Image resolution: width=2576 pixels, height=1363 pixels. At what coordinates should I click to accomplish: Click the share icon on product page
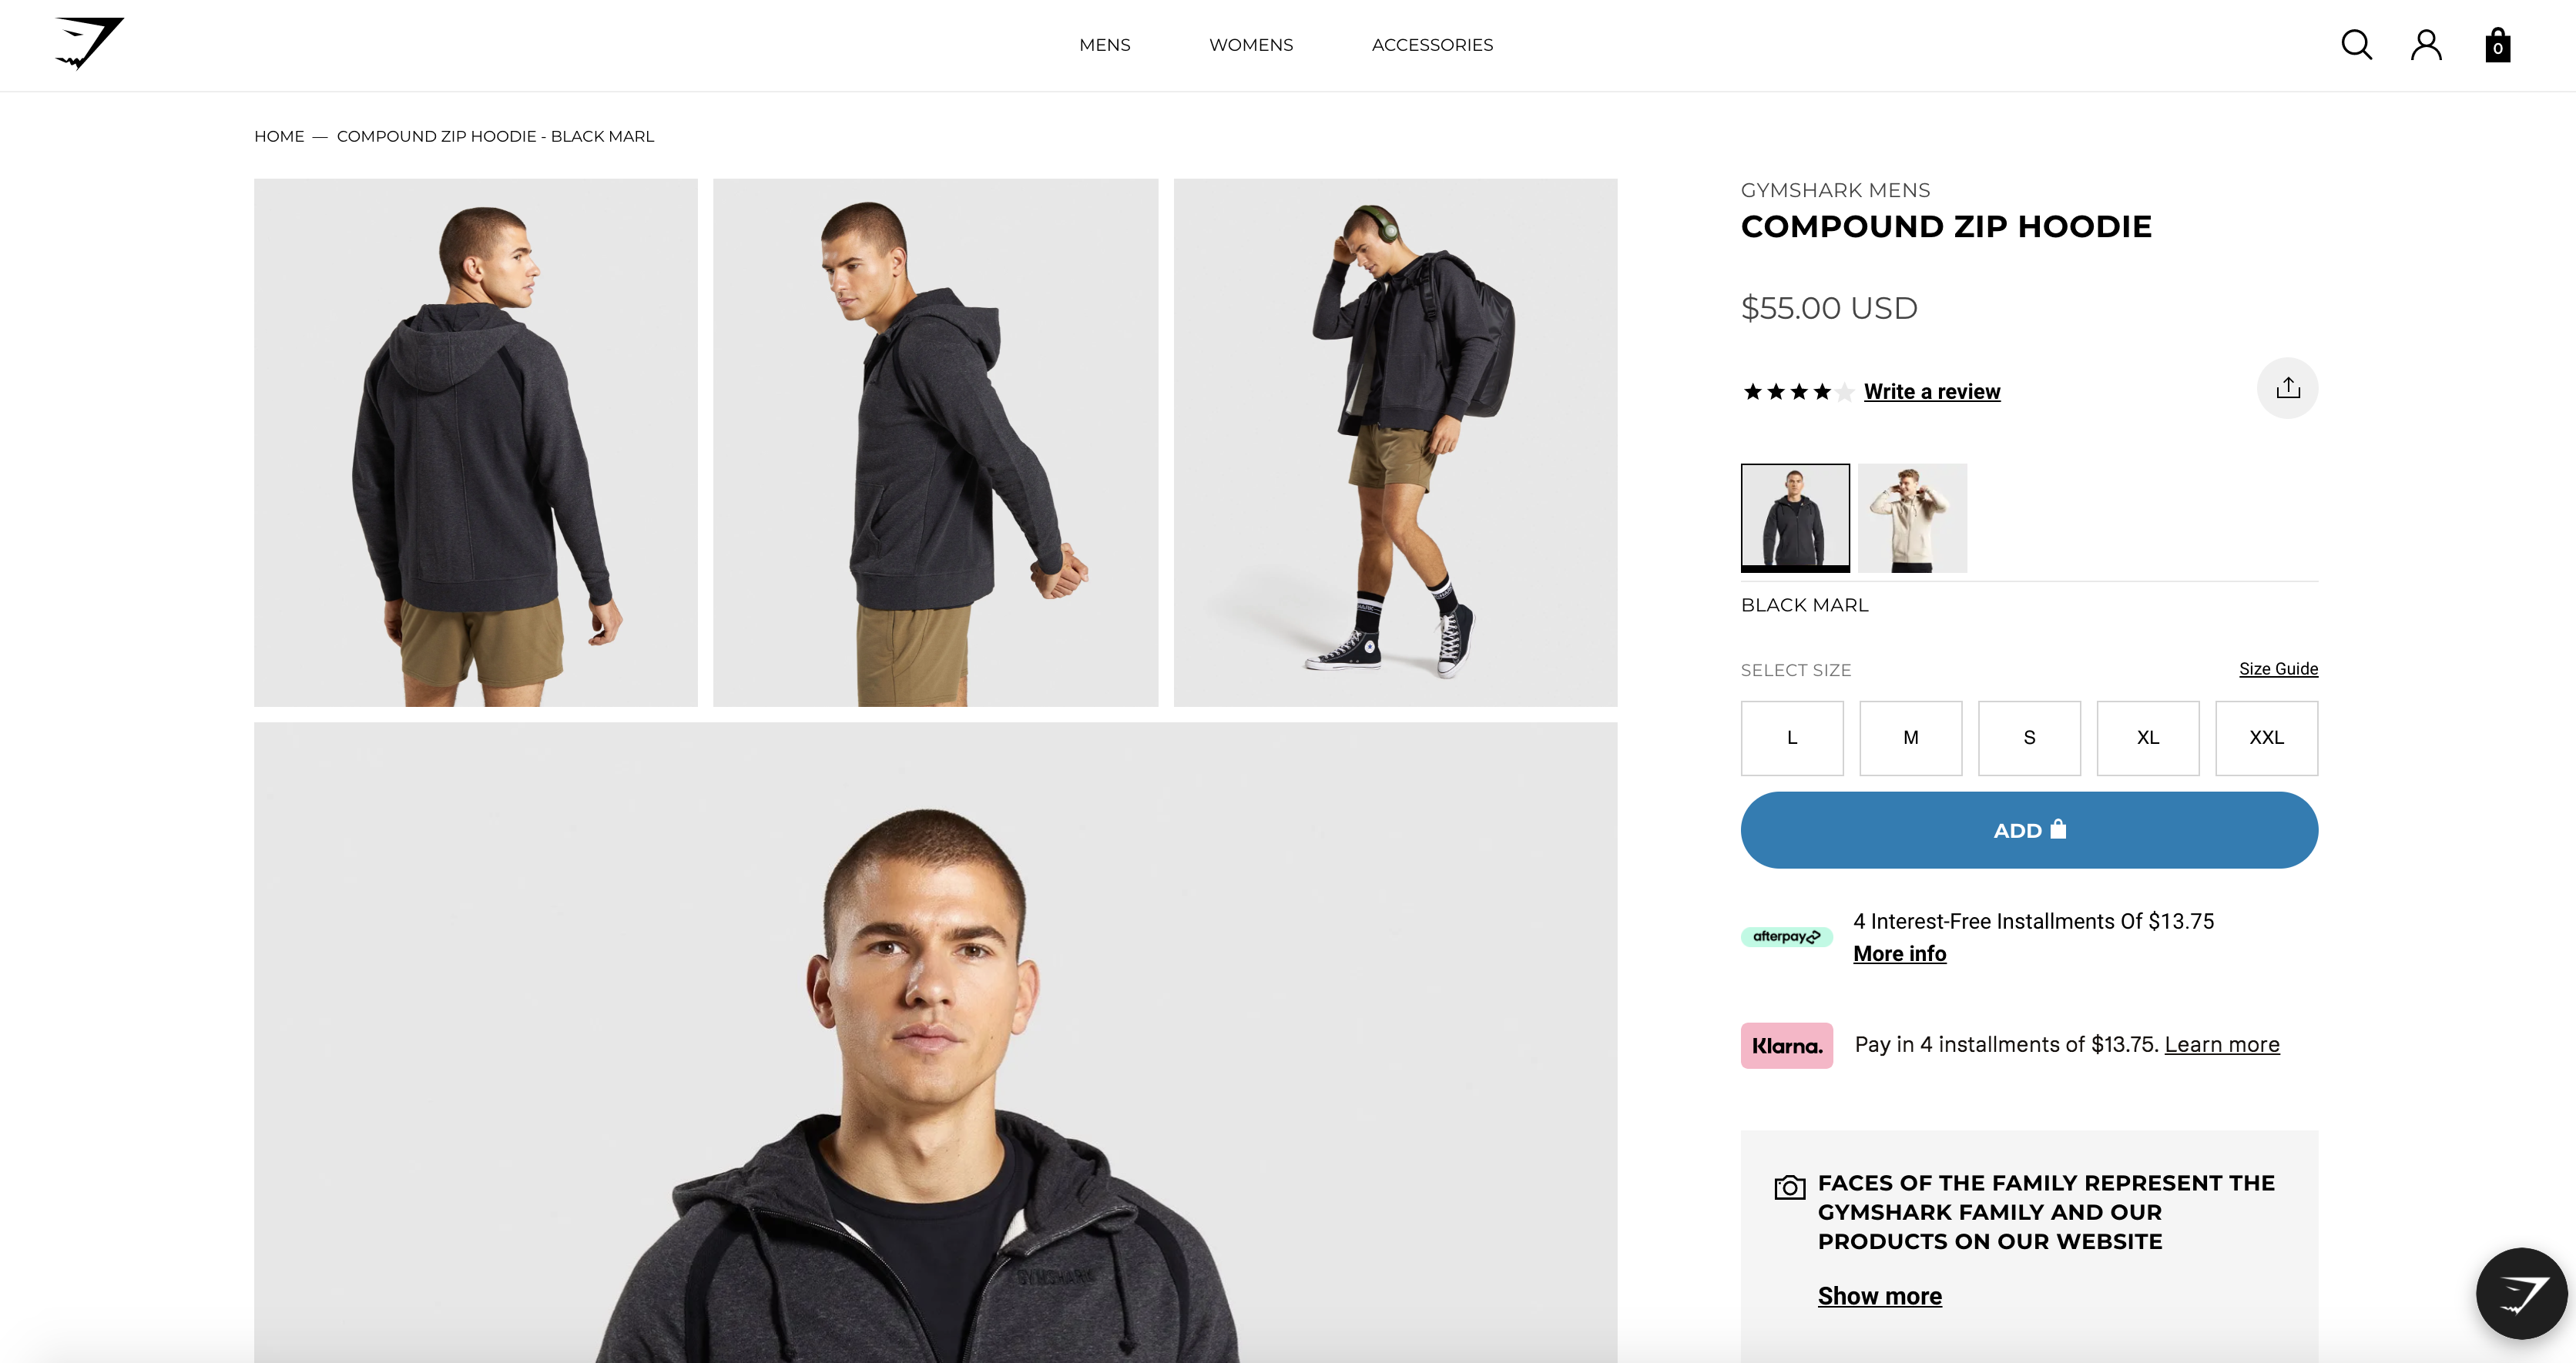tap(2288, 385)
